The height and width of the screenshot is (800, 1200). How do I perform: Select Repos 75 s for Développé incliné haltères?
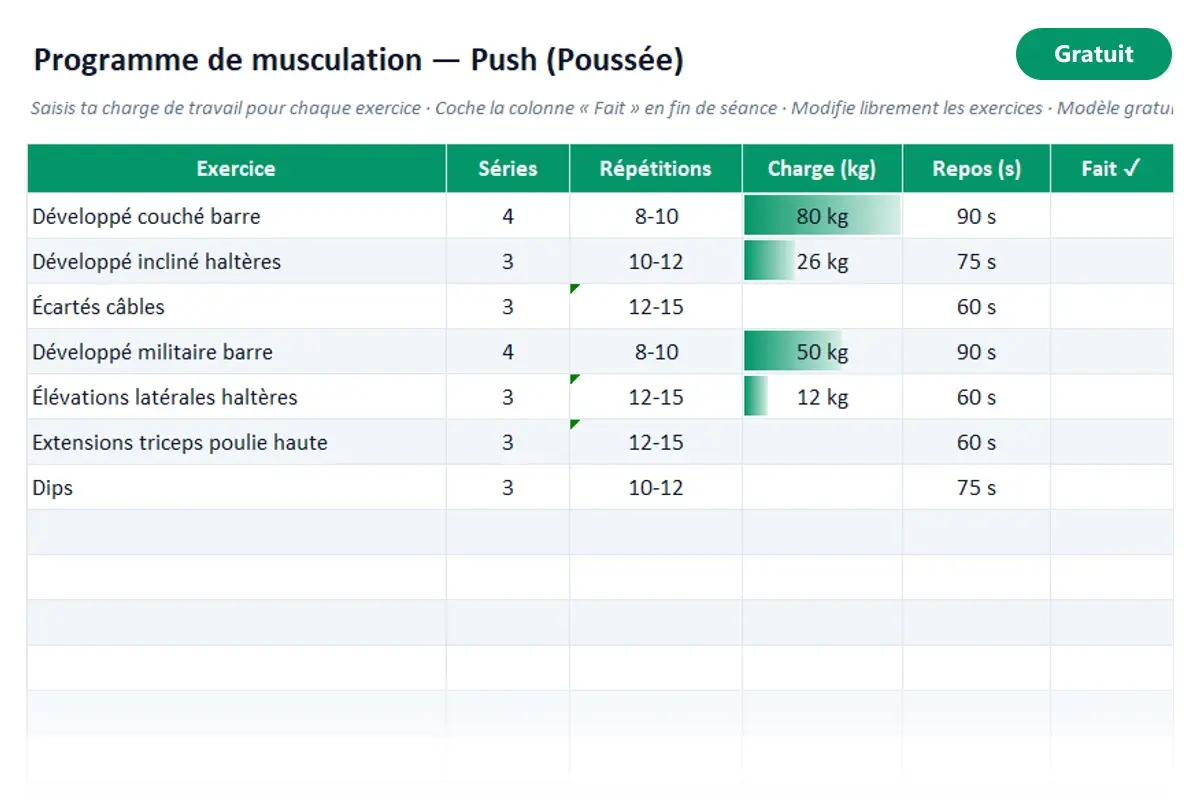point(976,261)
